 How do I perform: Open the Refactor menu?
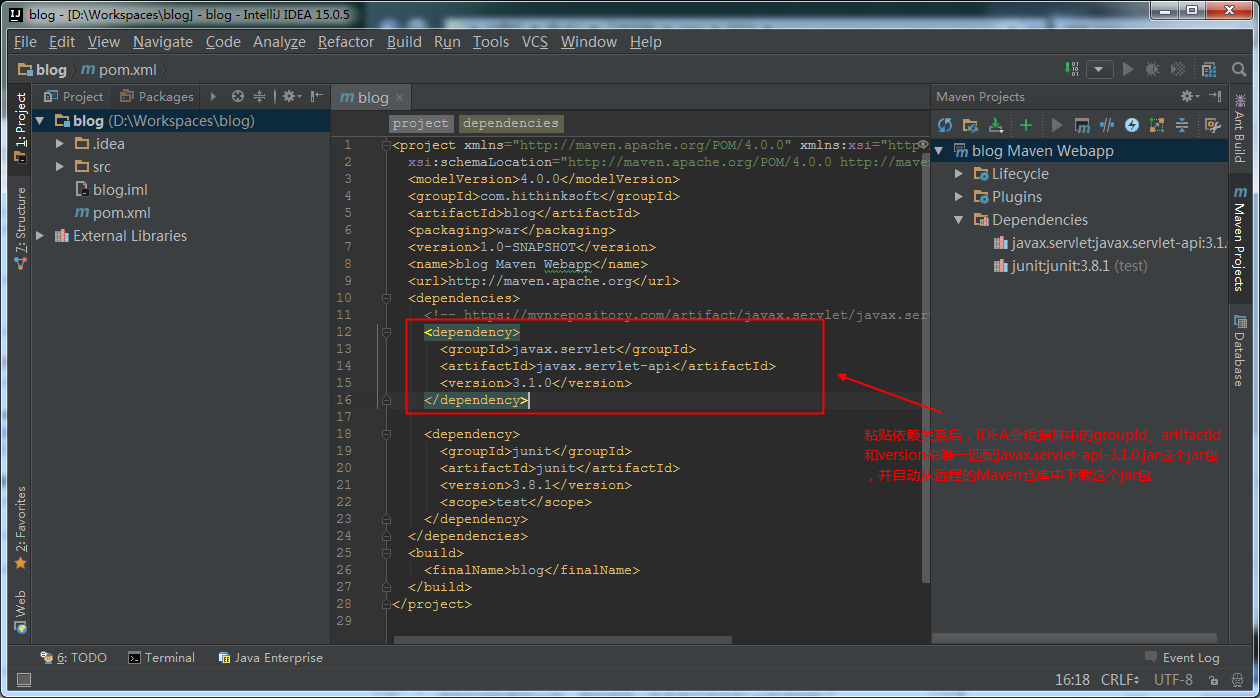[x=345, y=42]
